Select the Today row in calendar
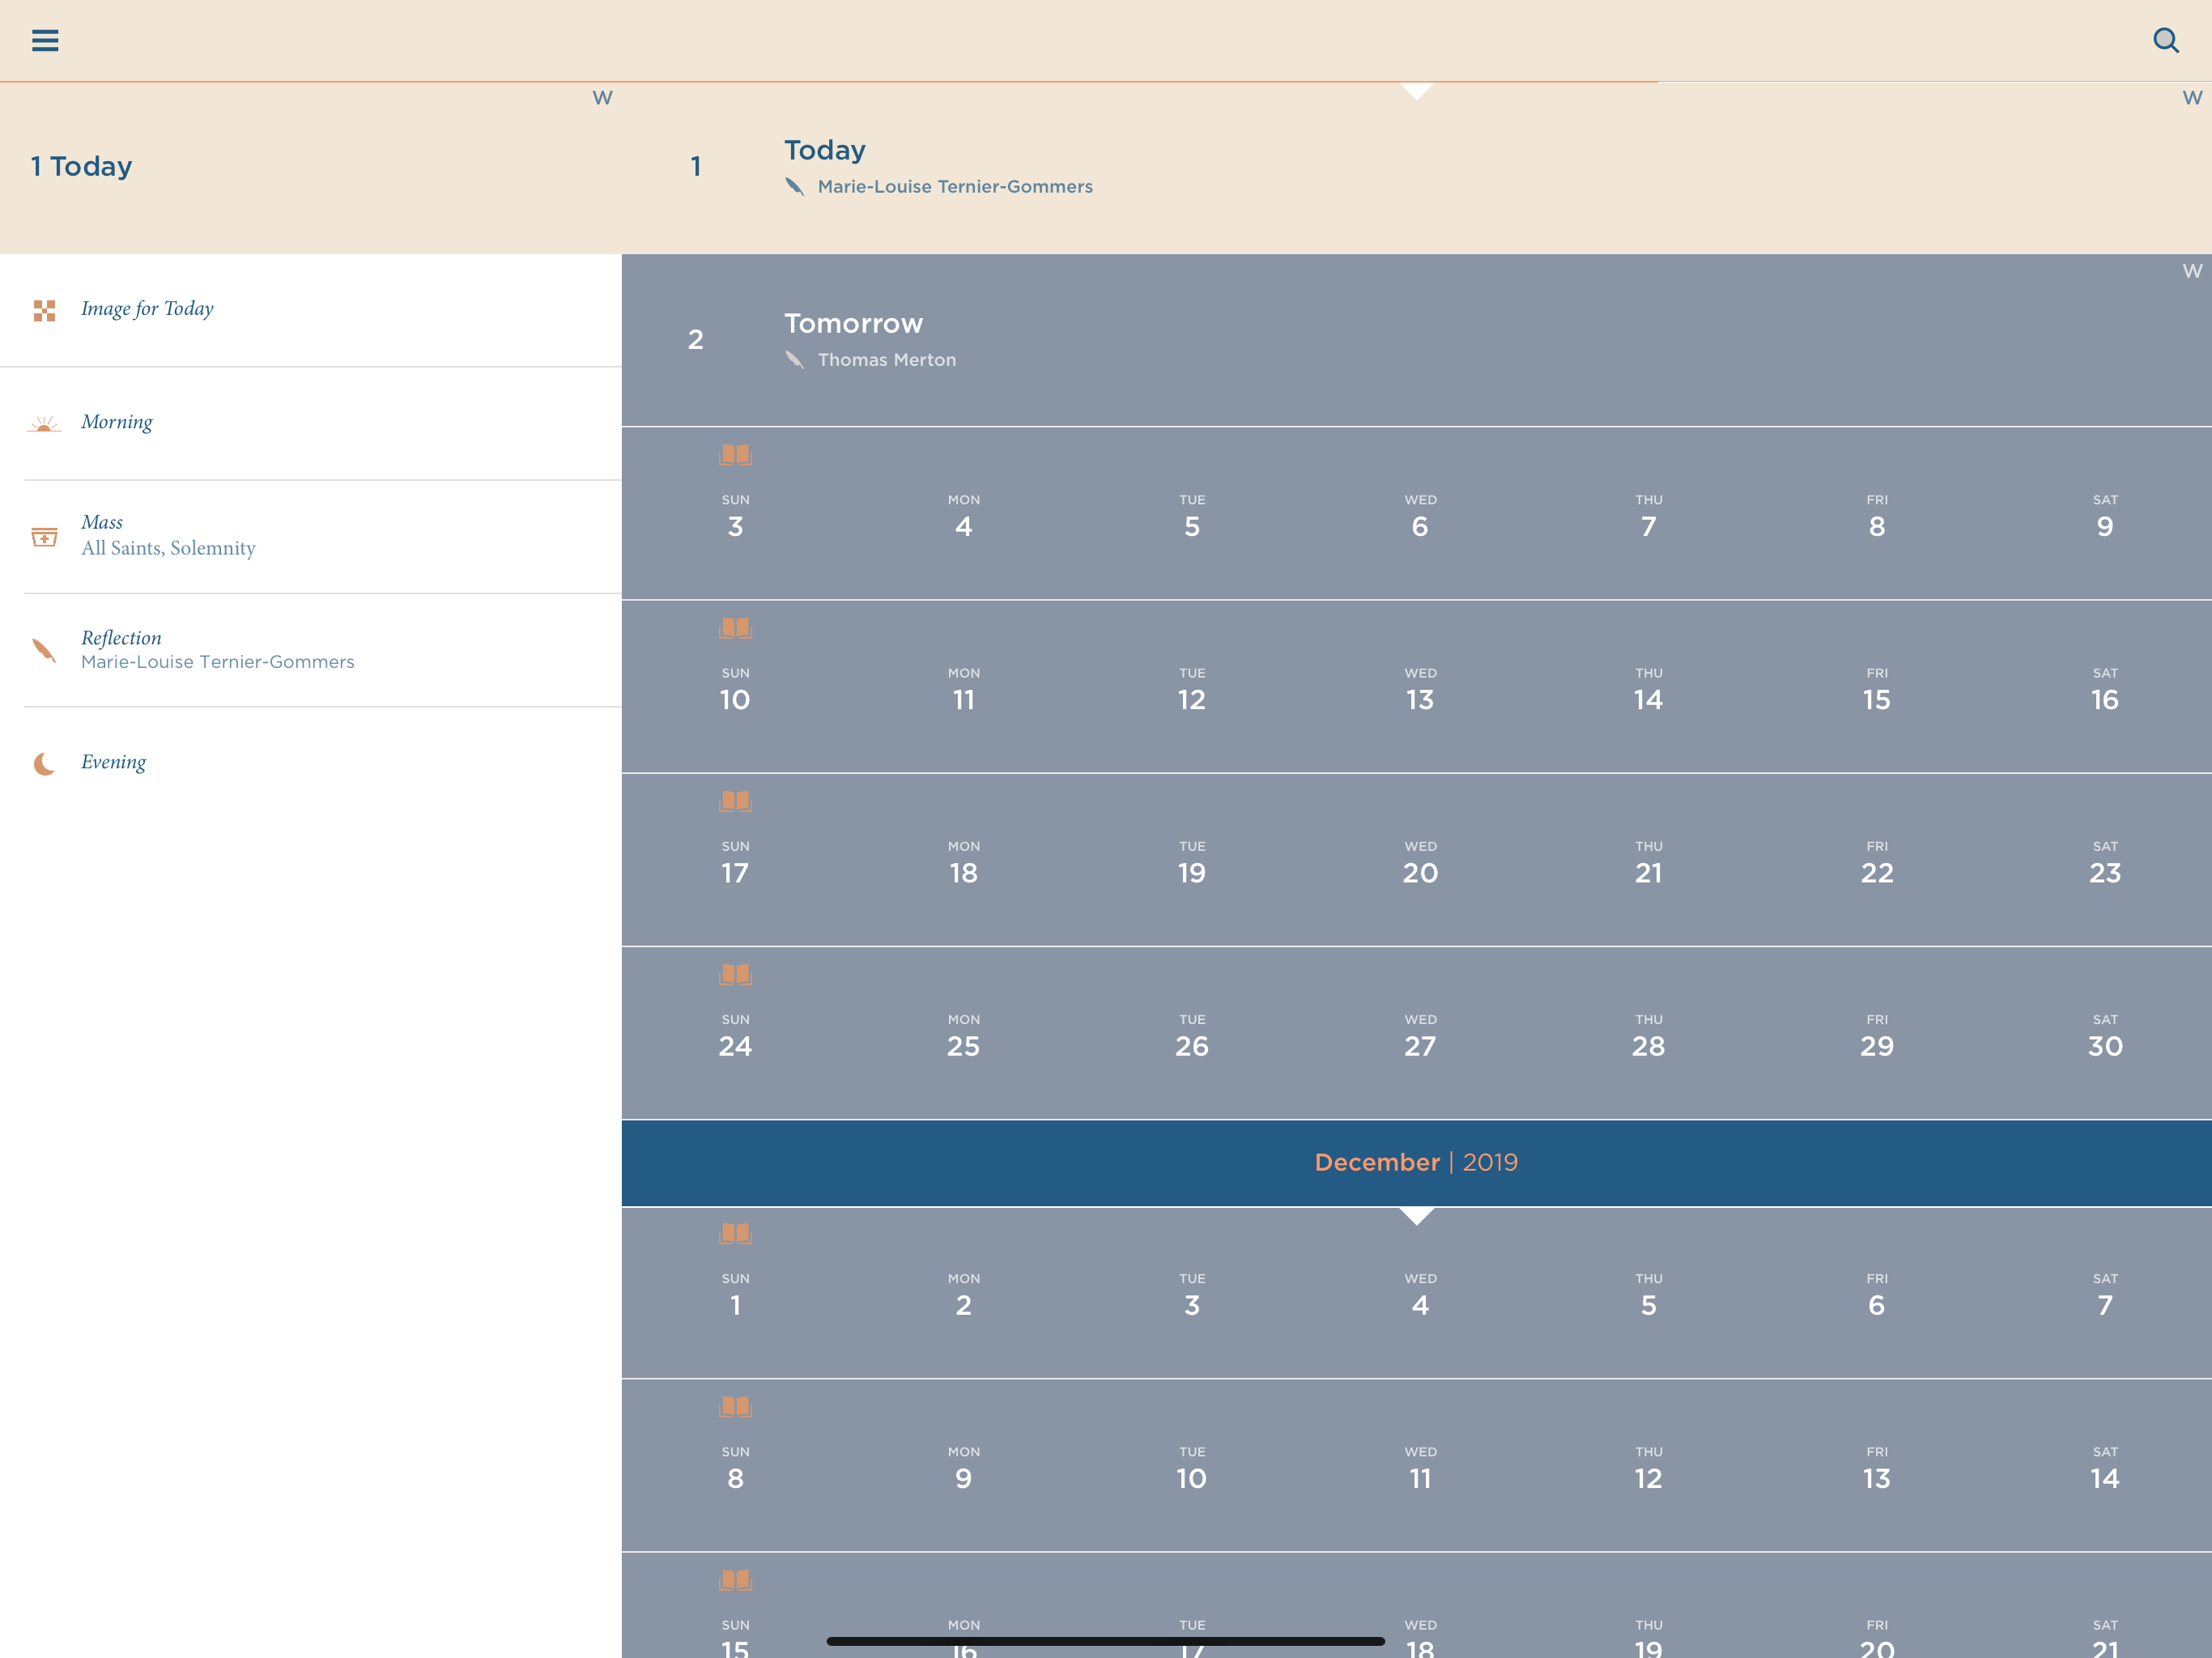This screenshot has height=1658, width=2212. pyautogui.click(x=1416, y=167)
